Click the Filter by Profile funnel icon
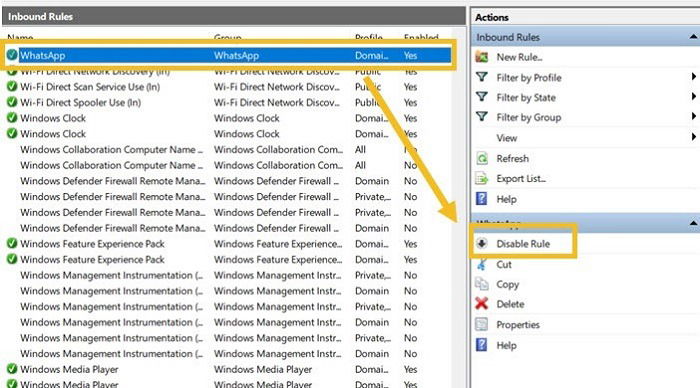 point(482,77)
